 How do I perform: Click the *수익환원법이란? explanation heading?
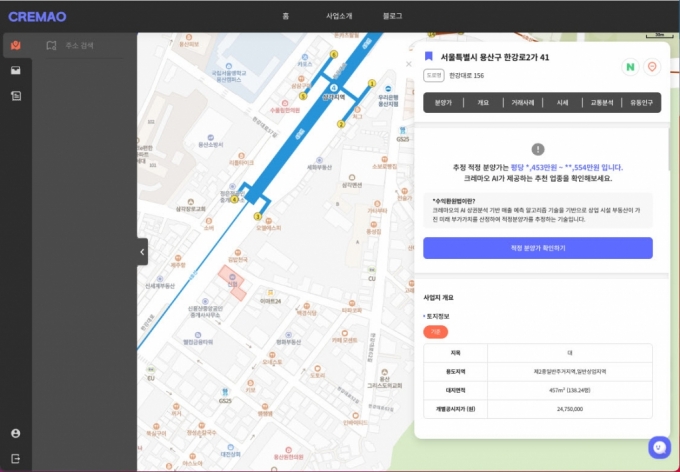tap(454, 201)
